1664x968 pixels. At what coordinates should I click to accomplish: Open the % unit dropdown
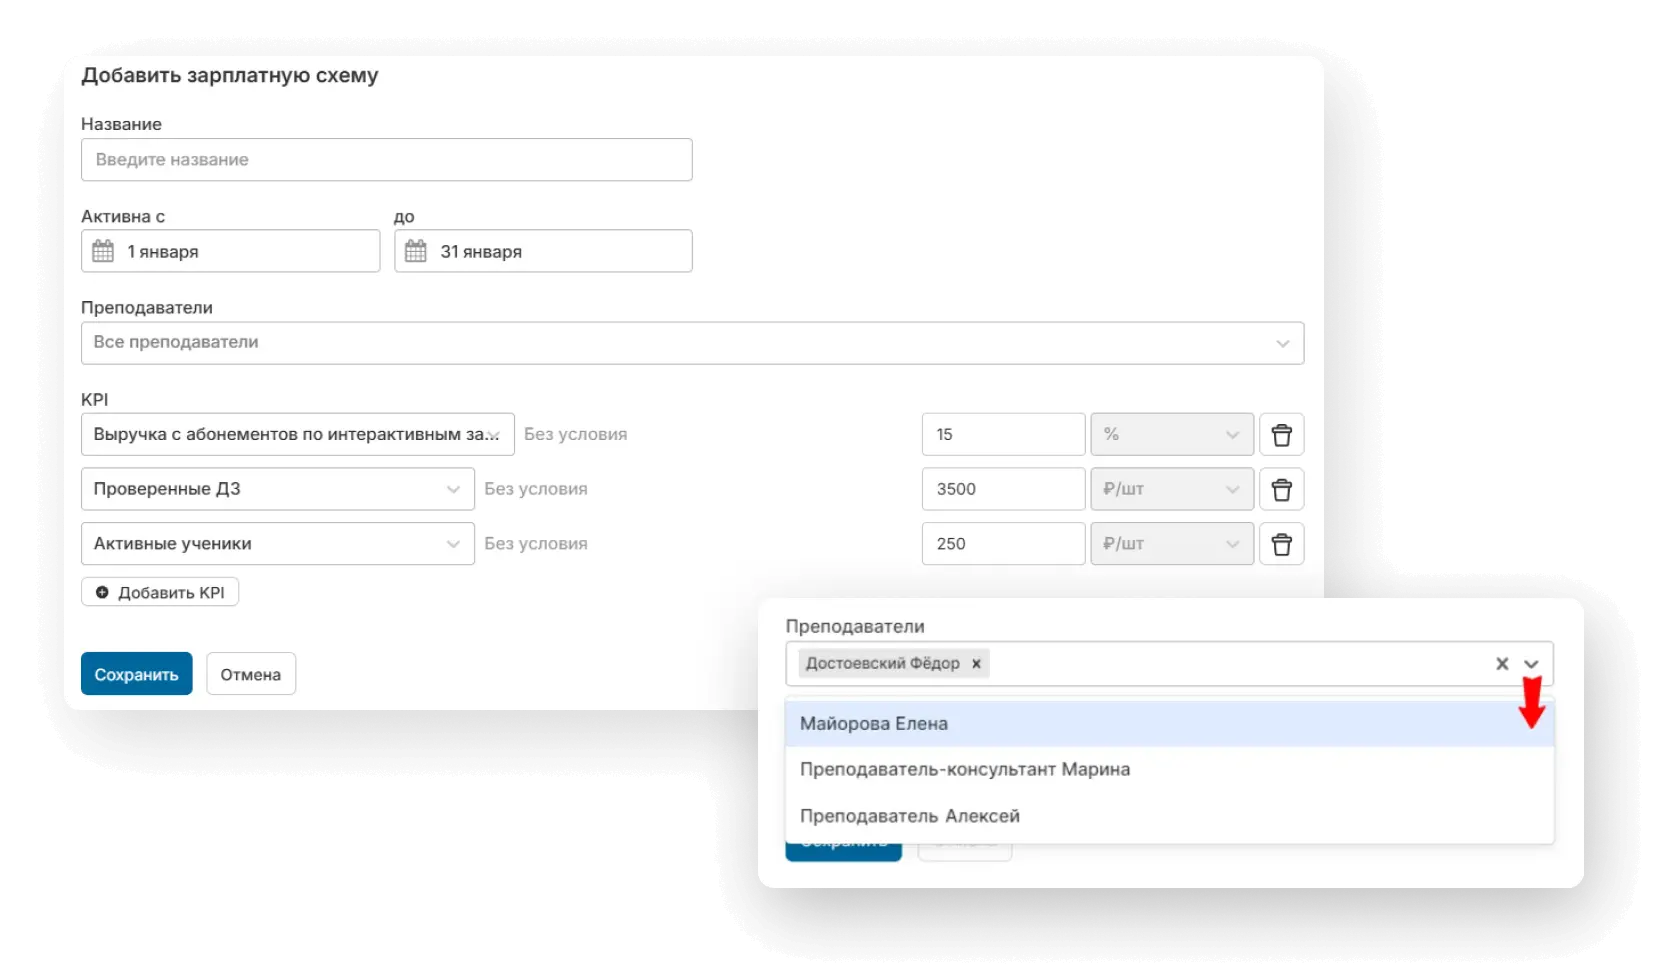coord(1231,435)
